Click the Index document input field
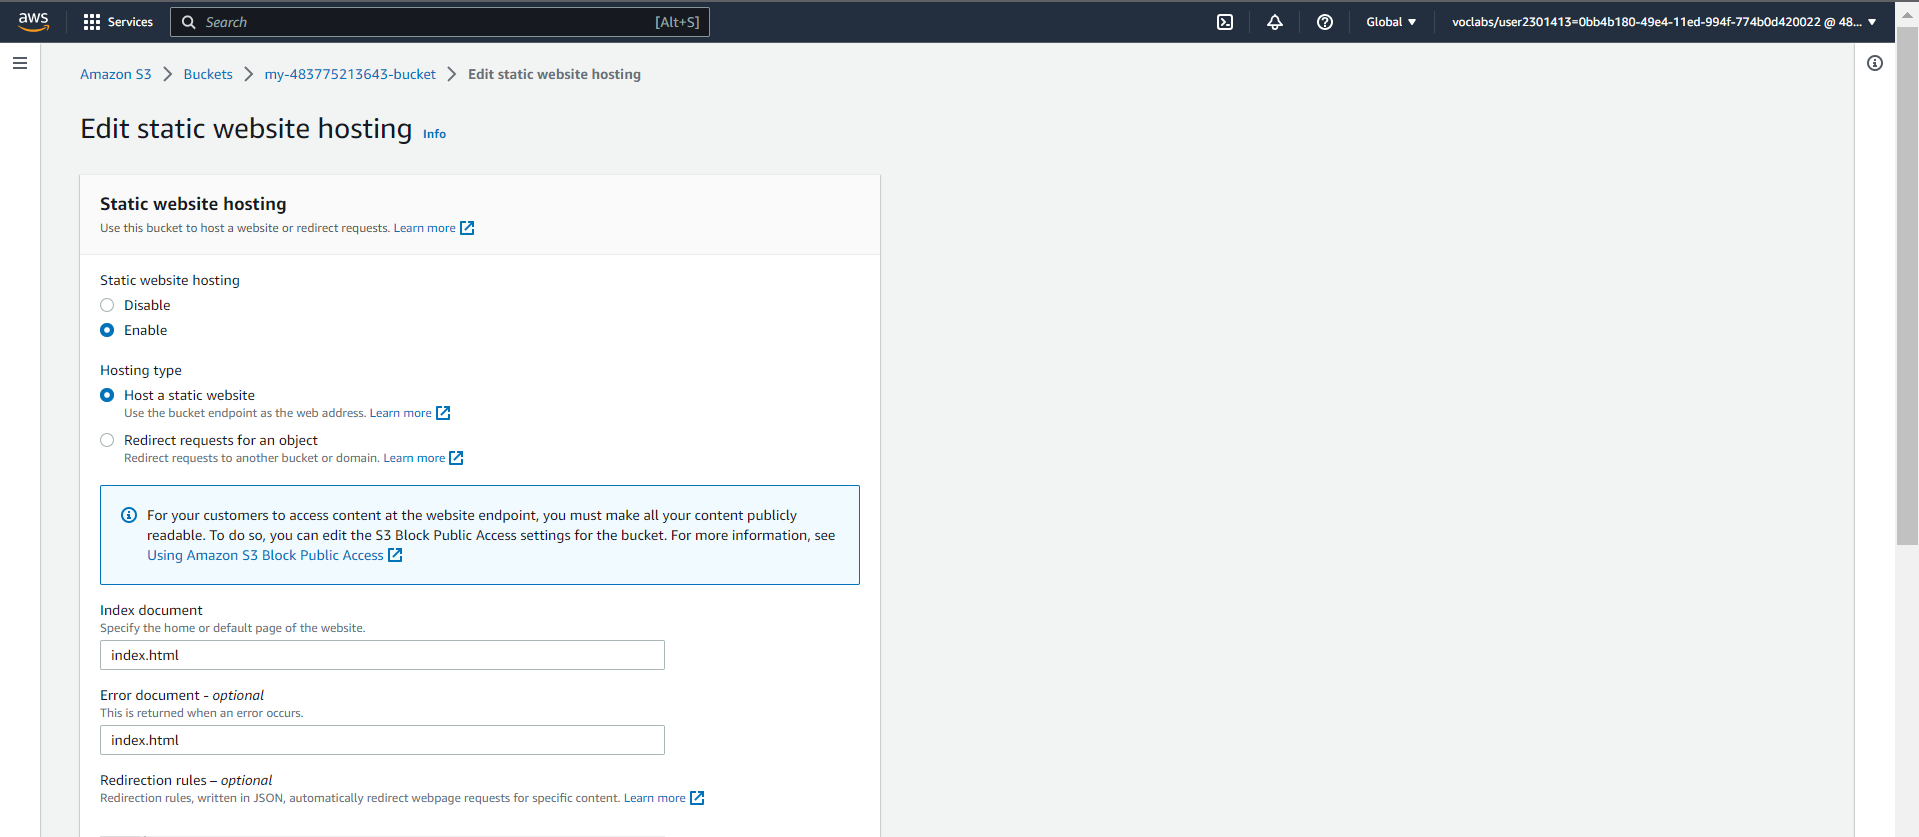The height and width of the screenshot is (837, 1919). pyautogui.click(x=382, y=655)
